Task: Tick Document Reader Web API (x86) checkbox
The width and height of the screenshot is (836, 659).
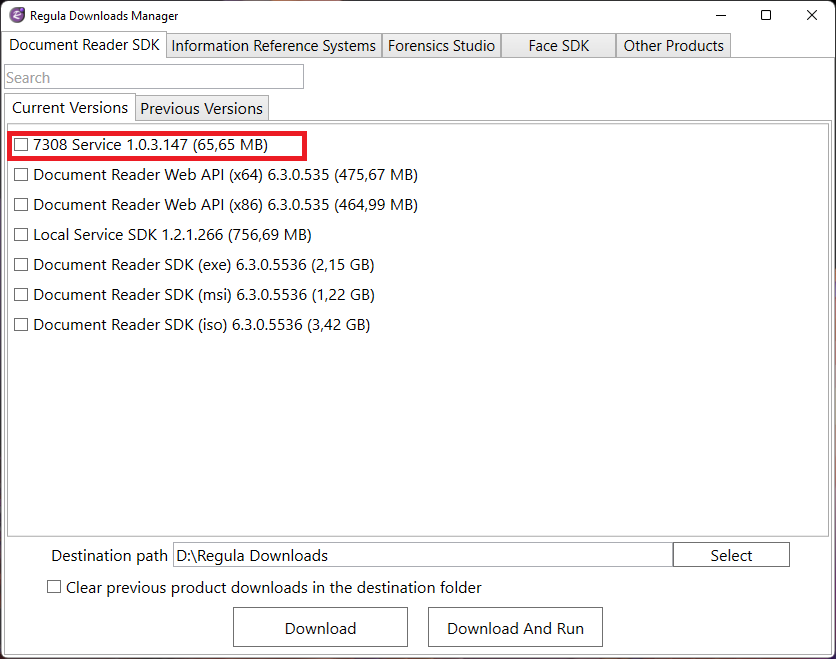Action: click(x=21, y=204)
